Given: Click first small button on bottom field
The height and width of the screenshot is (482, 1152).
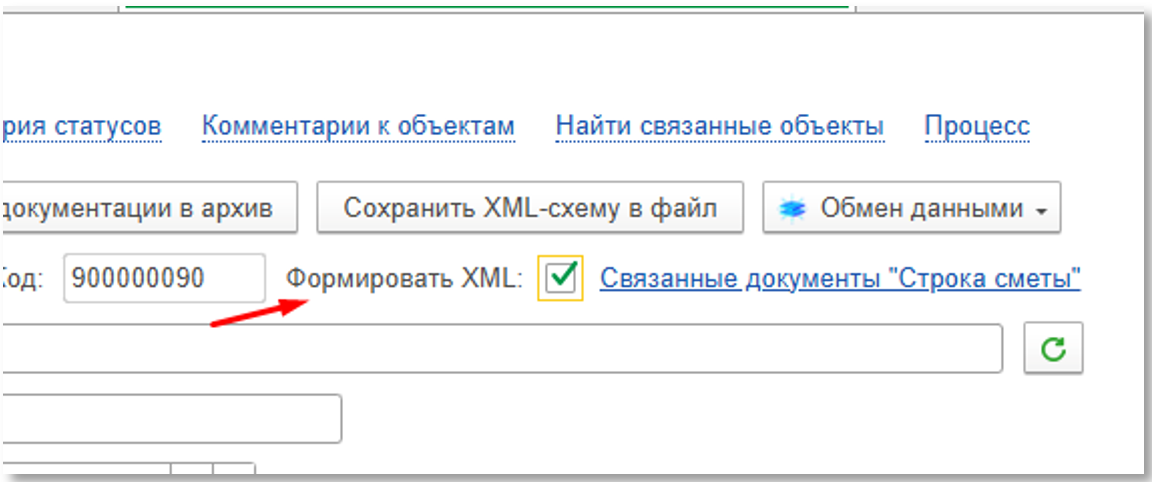Looking at the screenshot, I should click(192, 470).
